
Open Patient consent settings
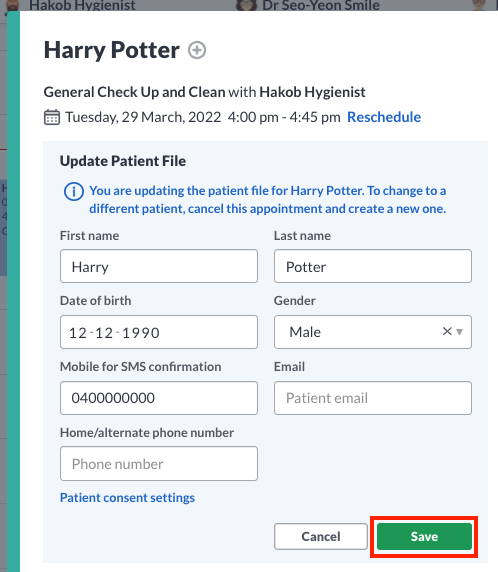coord(127,498)
